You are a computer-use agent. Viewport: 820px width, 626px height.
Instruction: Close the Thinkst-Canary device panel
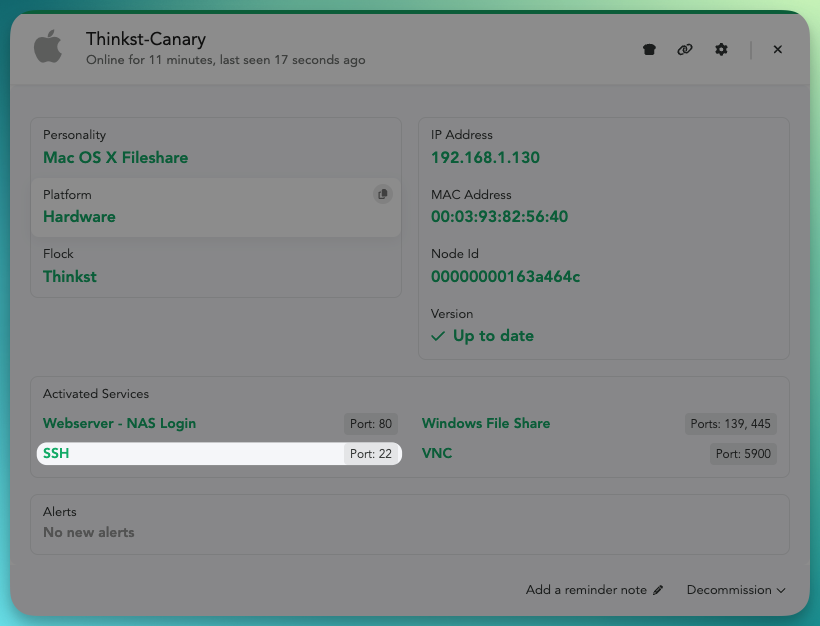pos(778,49)
